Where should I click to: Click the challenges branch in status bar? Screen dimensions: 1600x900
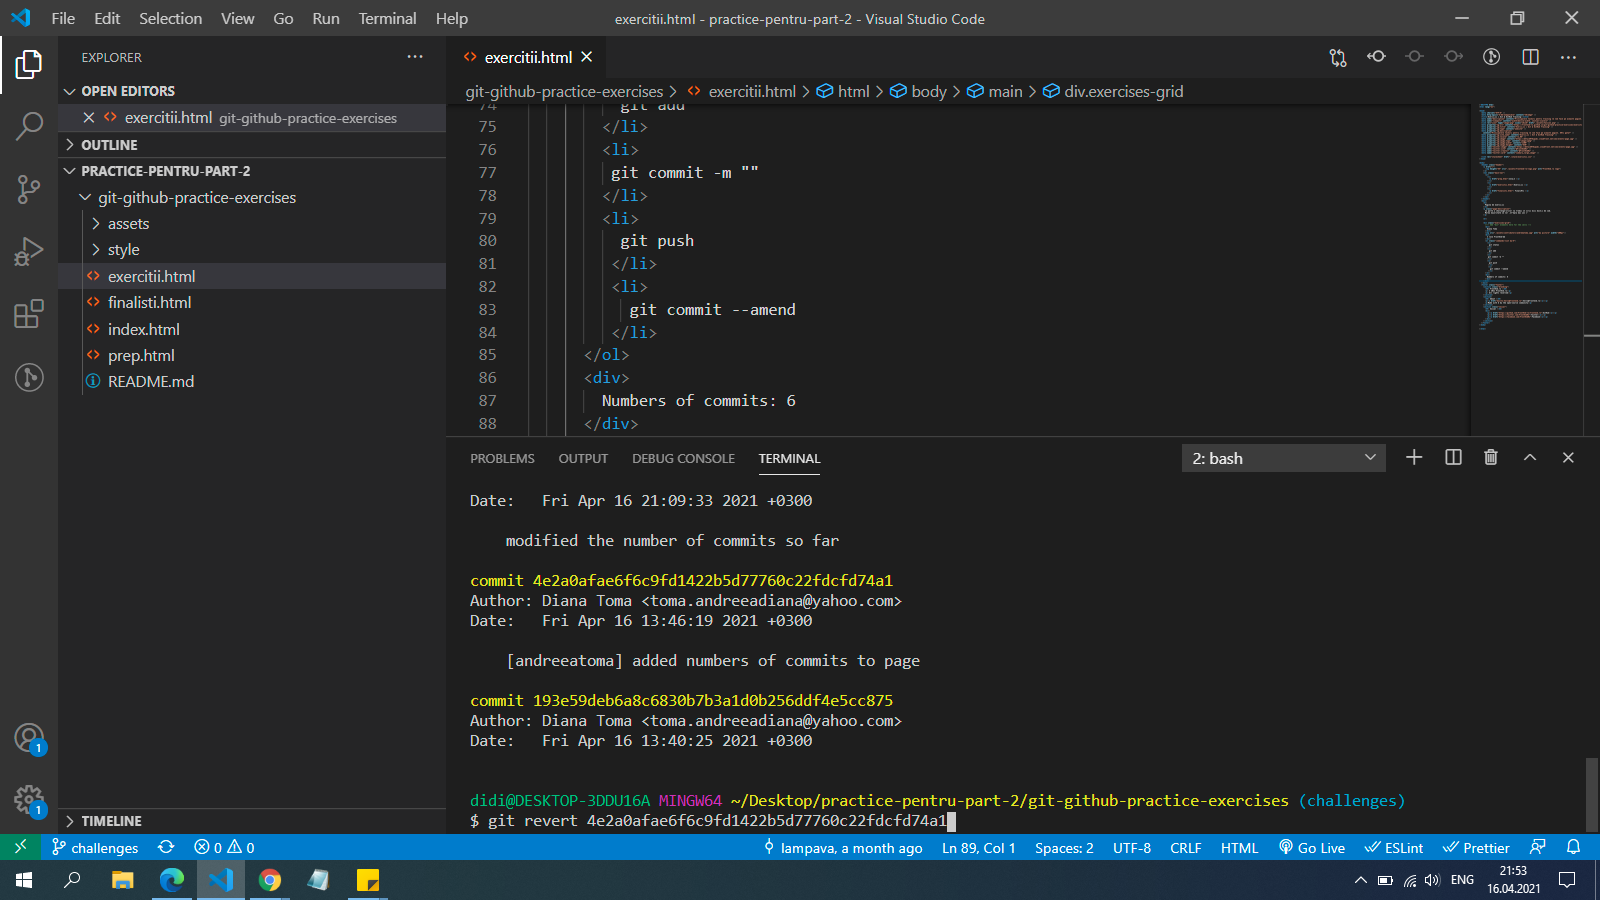[x=96, y=848]
